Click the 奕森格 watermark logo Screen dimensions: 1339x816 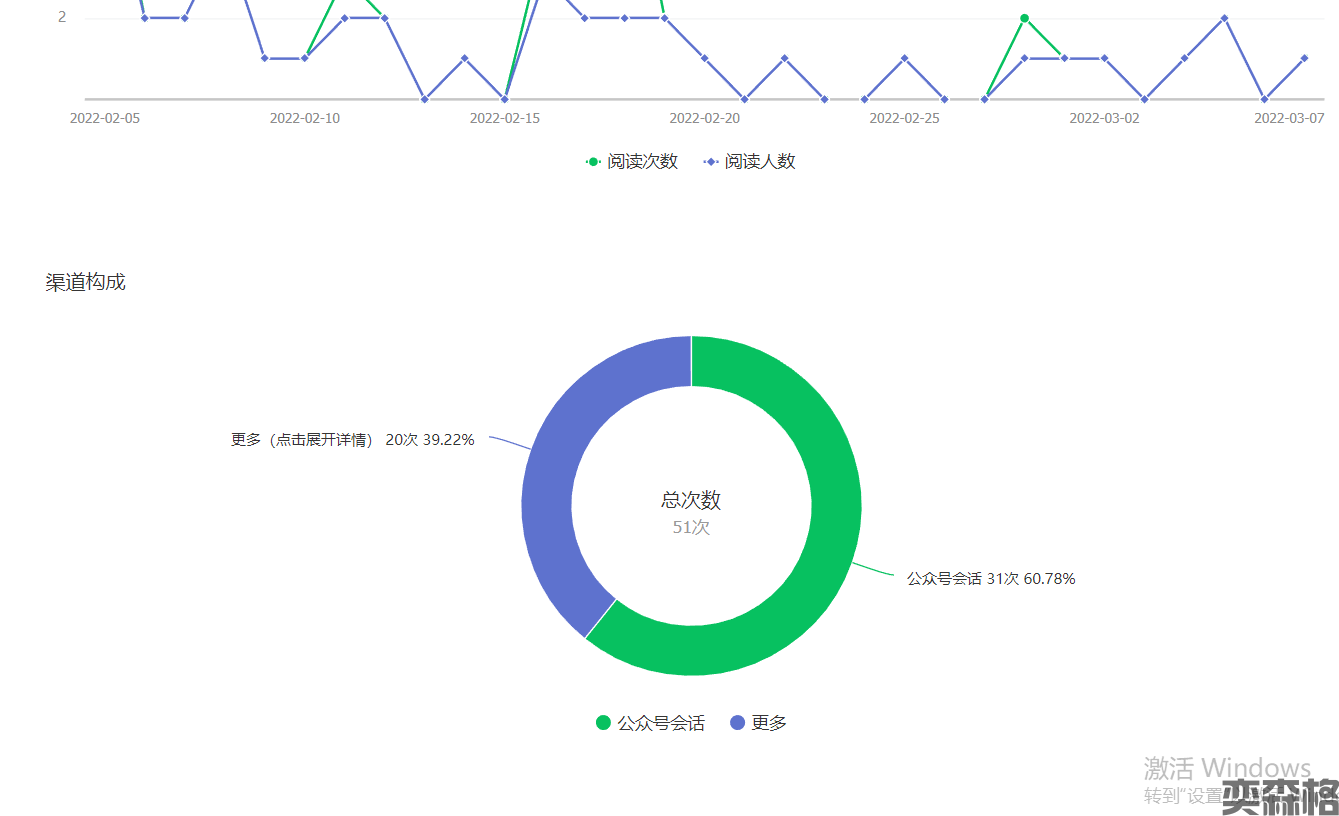1280,796
